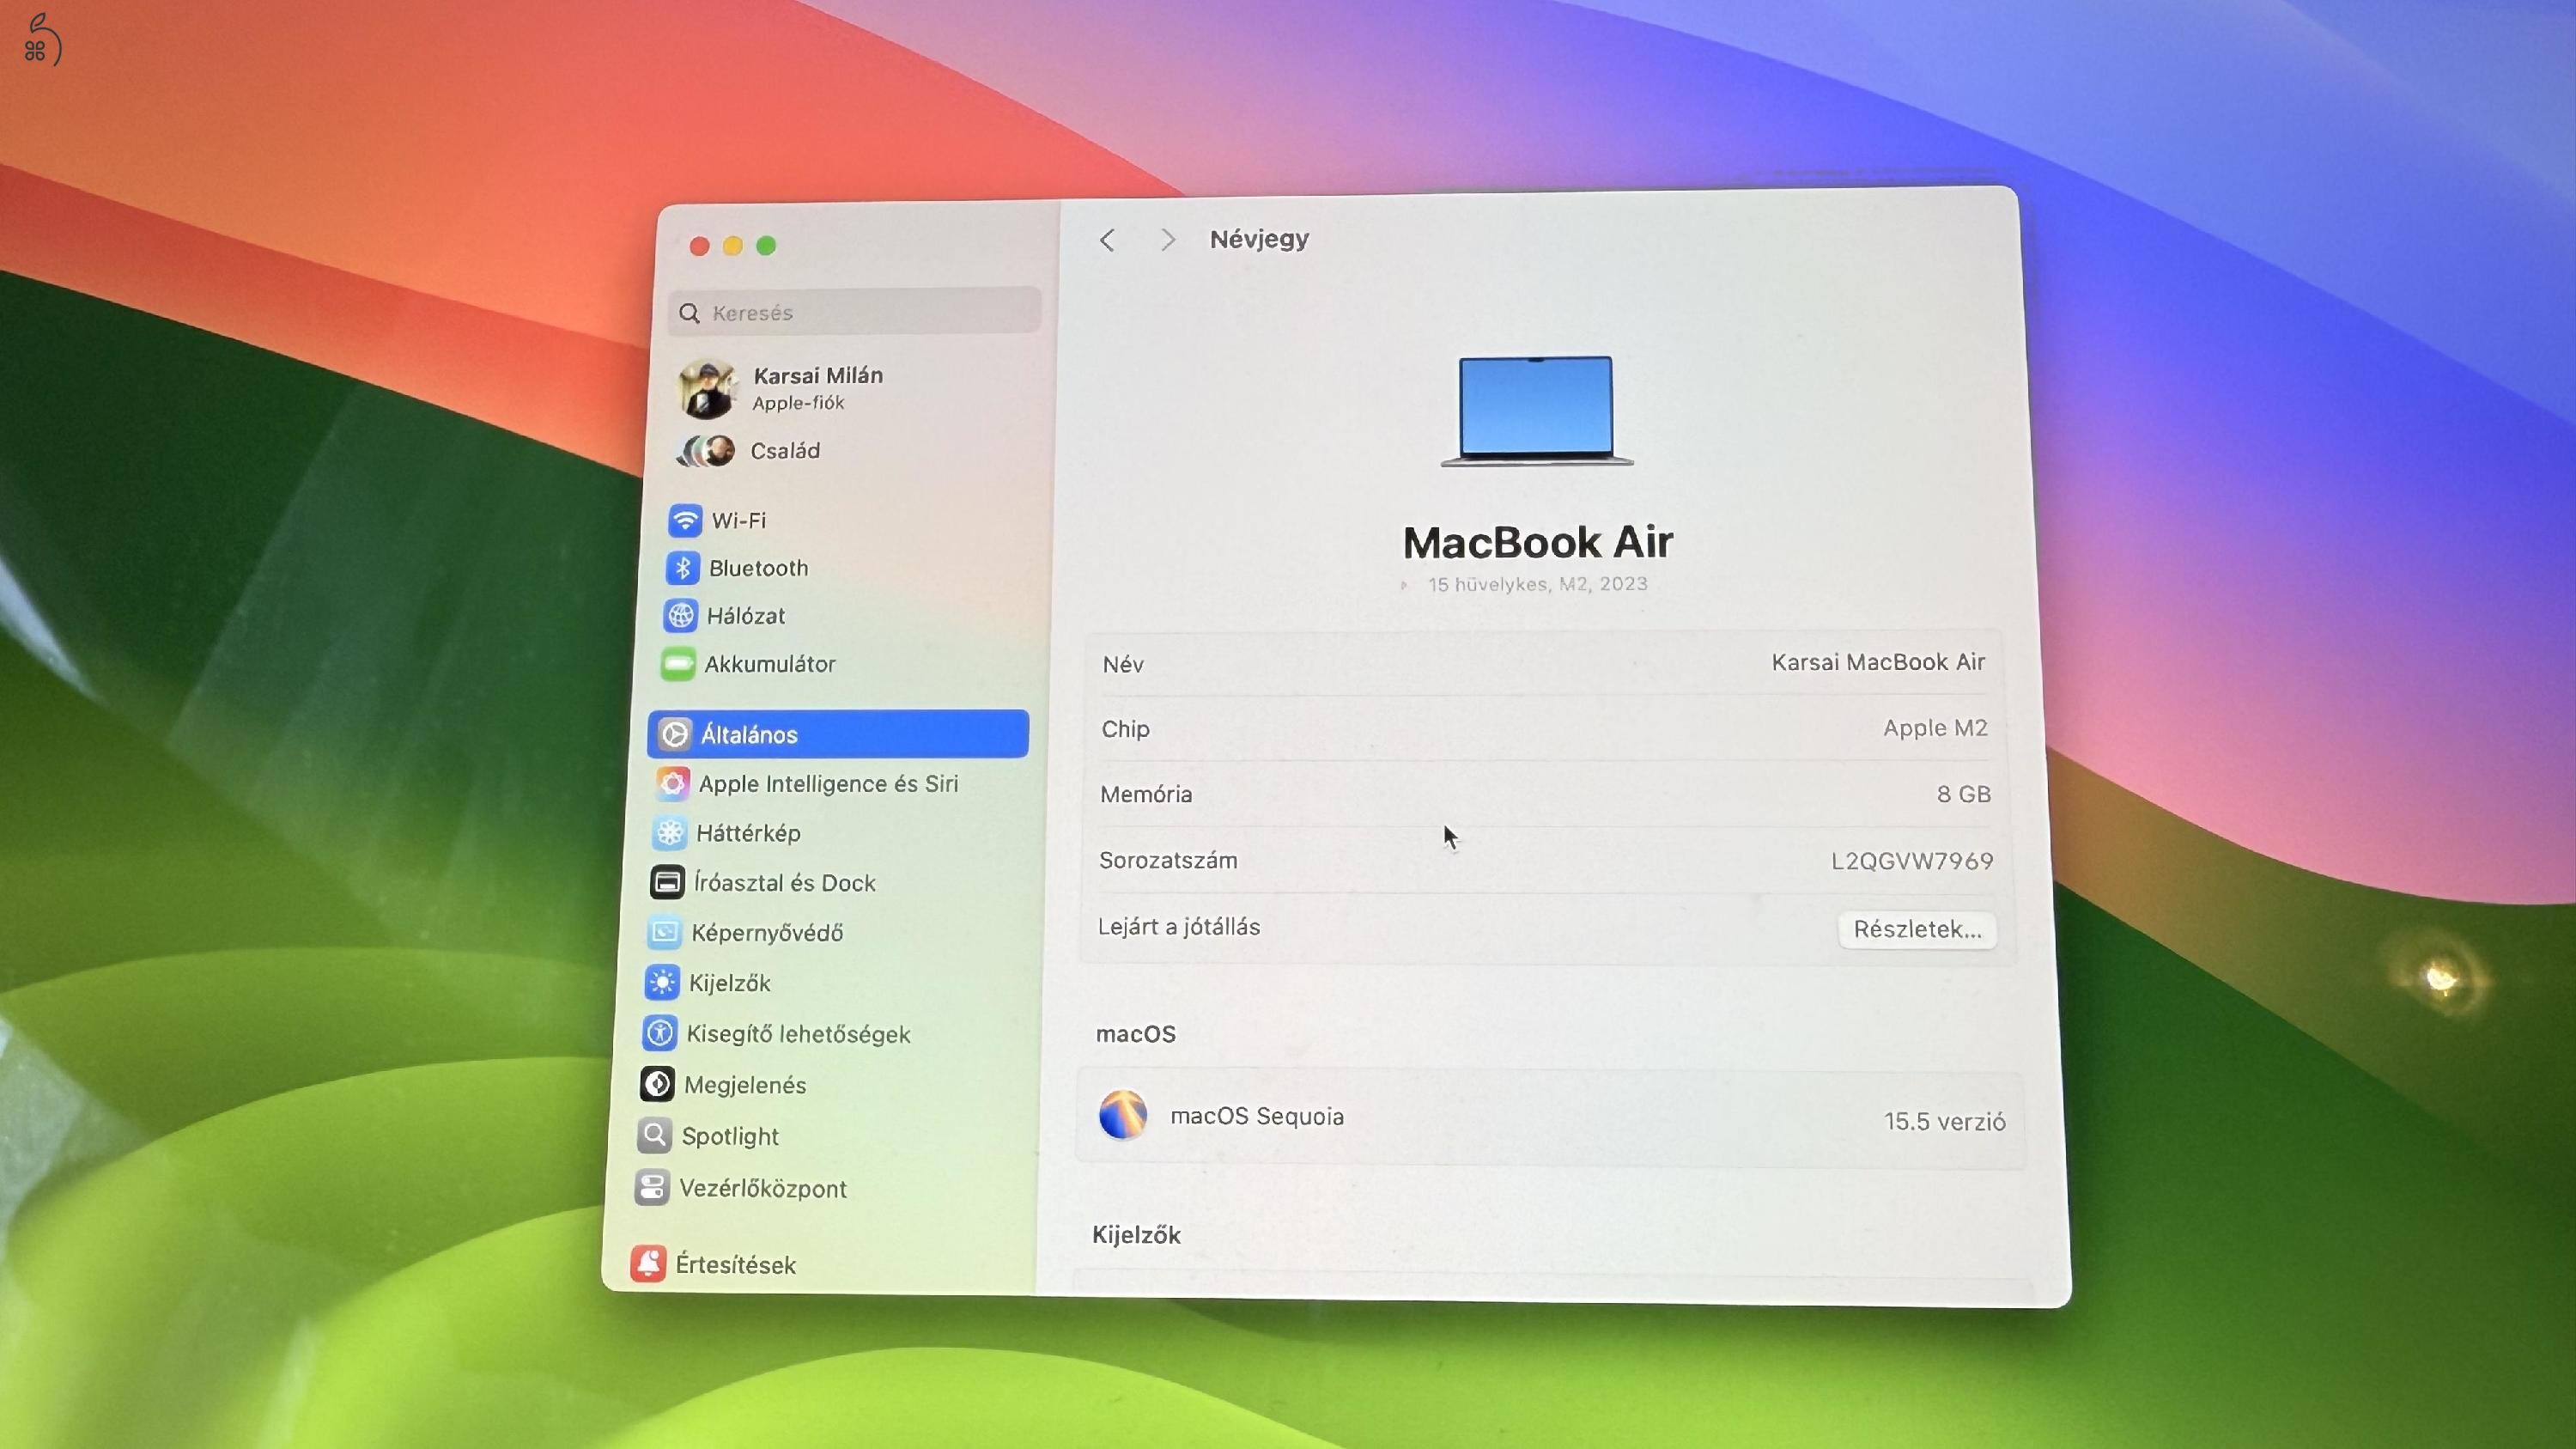Select Wi-Fi label in sidebar
This screenshot has width=2576, height=1449.
[x=739, y=520]
